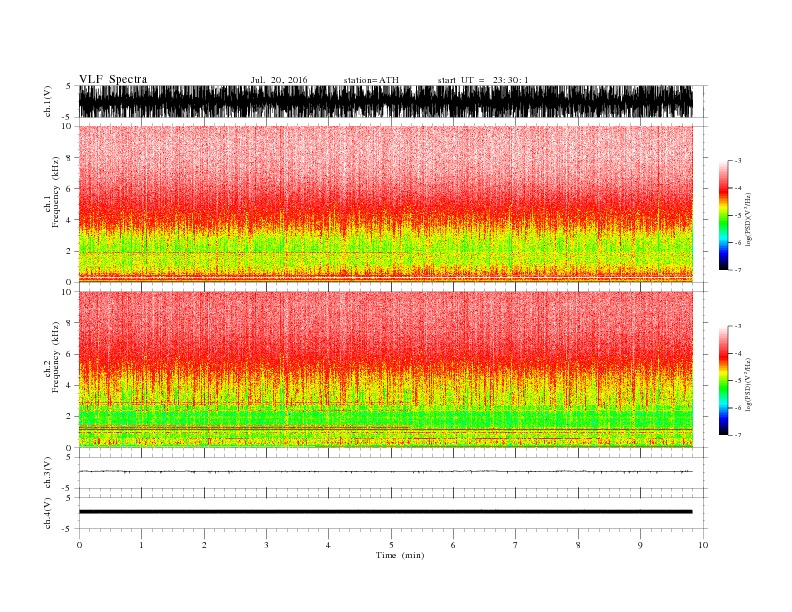Click time axis tick label "10"
792x612 pixels.
pyautogui.click(x=703, y=545)
